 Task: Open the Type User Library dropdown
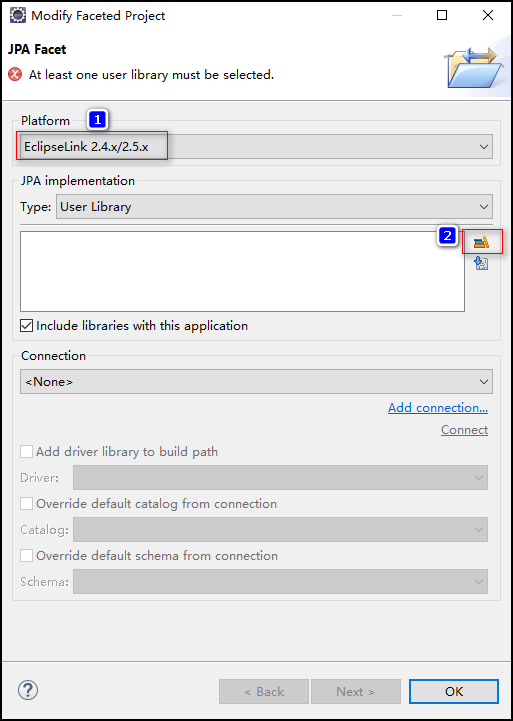click(x=274, y=206)
